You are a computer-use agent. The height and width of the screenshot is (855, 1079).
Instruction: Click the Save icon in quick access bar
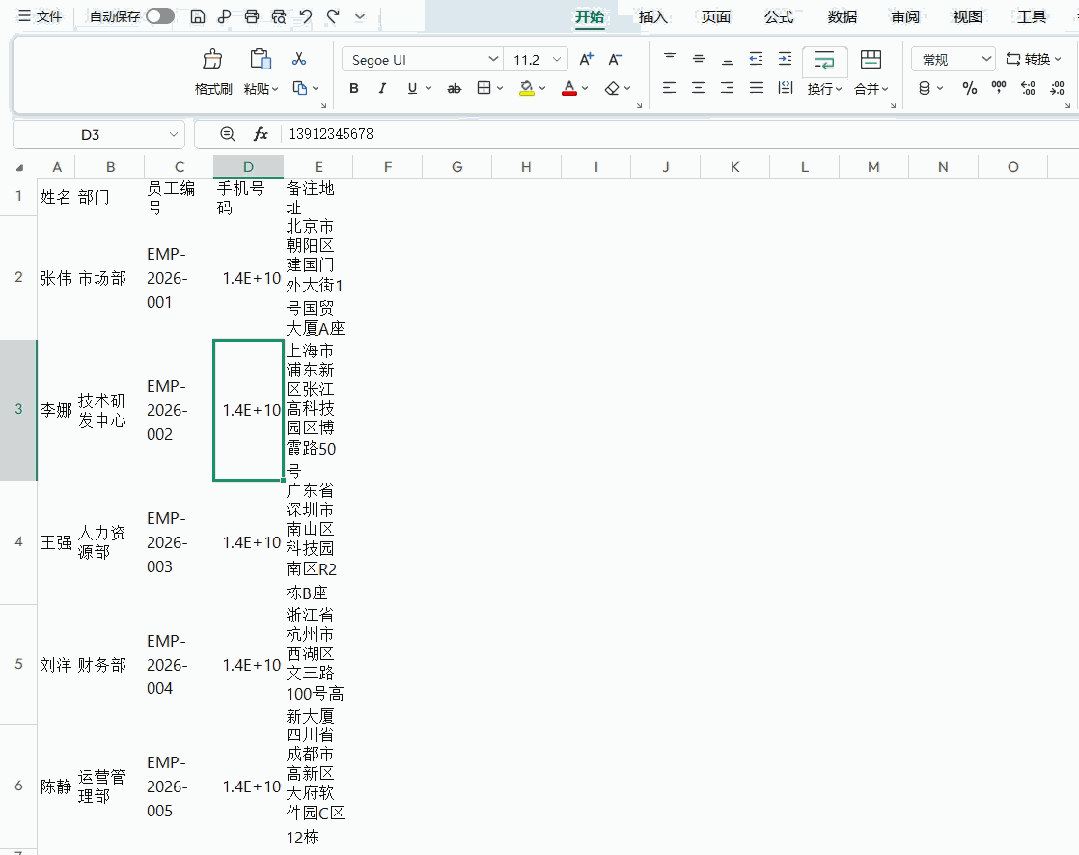[x=197, y=17]
